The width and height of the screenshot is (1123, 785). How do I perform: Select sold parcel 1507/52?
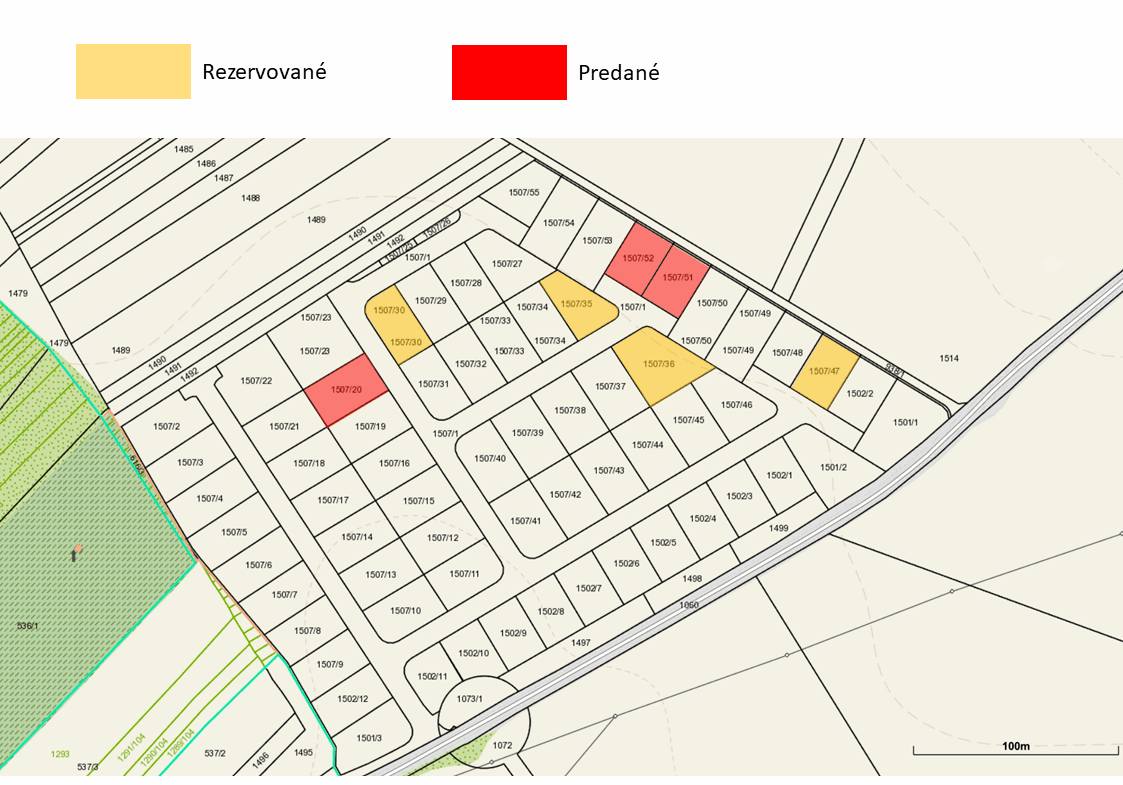pyautogui.click(x=637, y=258)
